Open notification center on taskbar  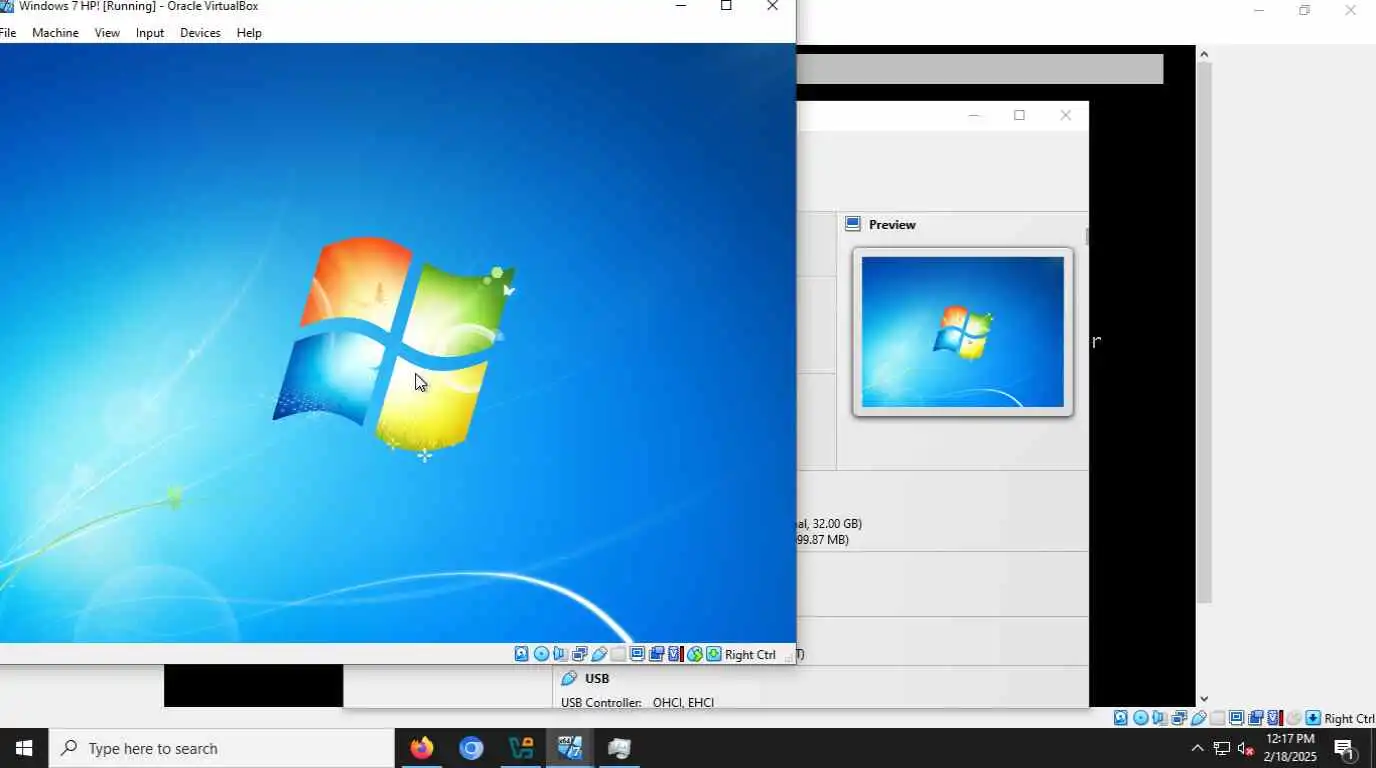[x=1344, y=748]
